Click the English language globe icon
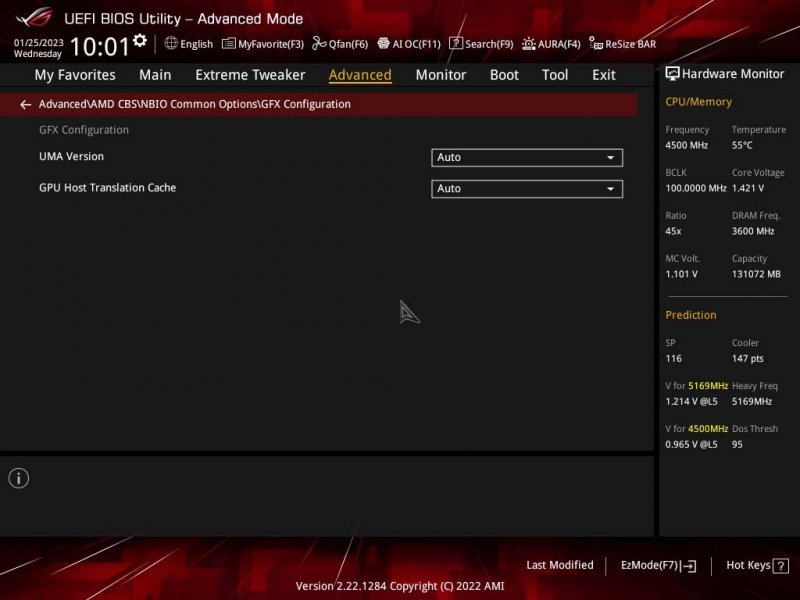This screenshot has height=600, width=800. 171,43
